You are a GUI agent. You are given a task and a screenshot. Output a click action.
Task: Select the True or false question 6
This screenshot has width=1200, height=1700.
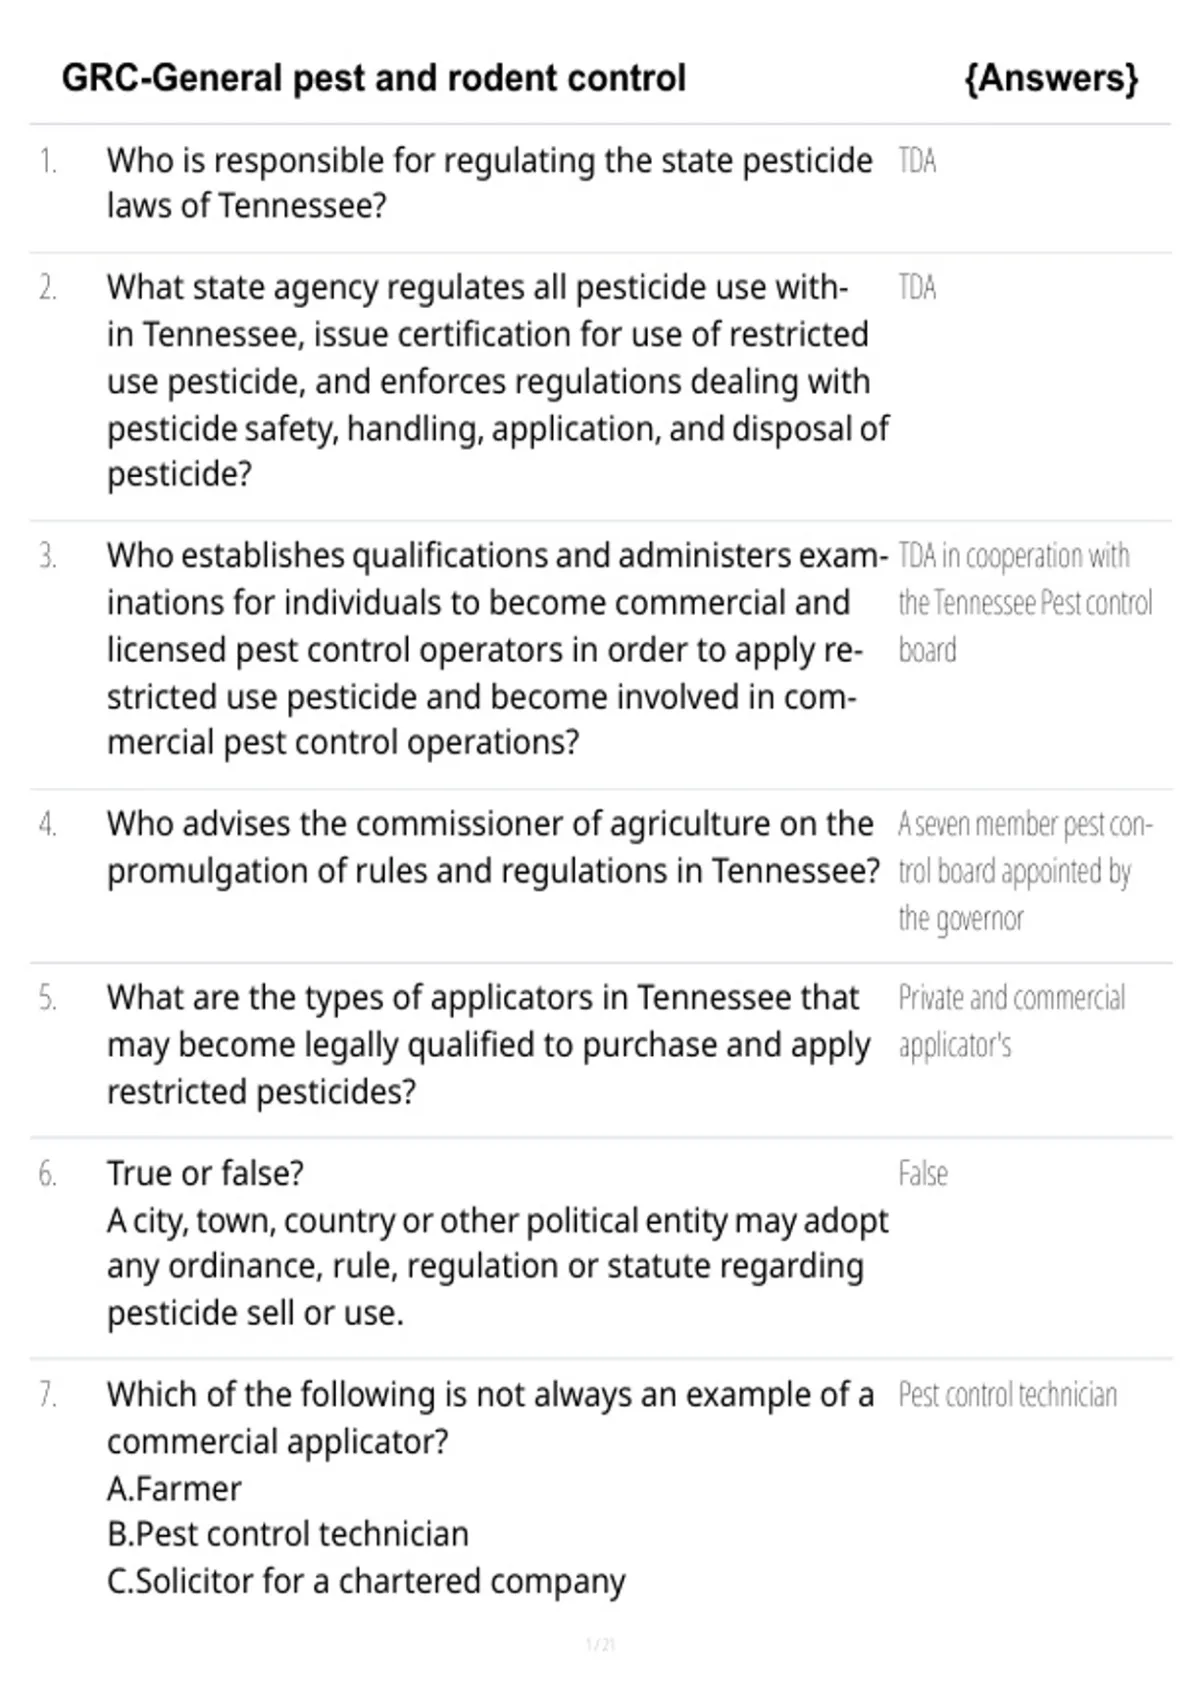(497, 1243)
